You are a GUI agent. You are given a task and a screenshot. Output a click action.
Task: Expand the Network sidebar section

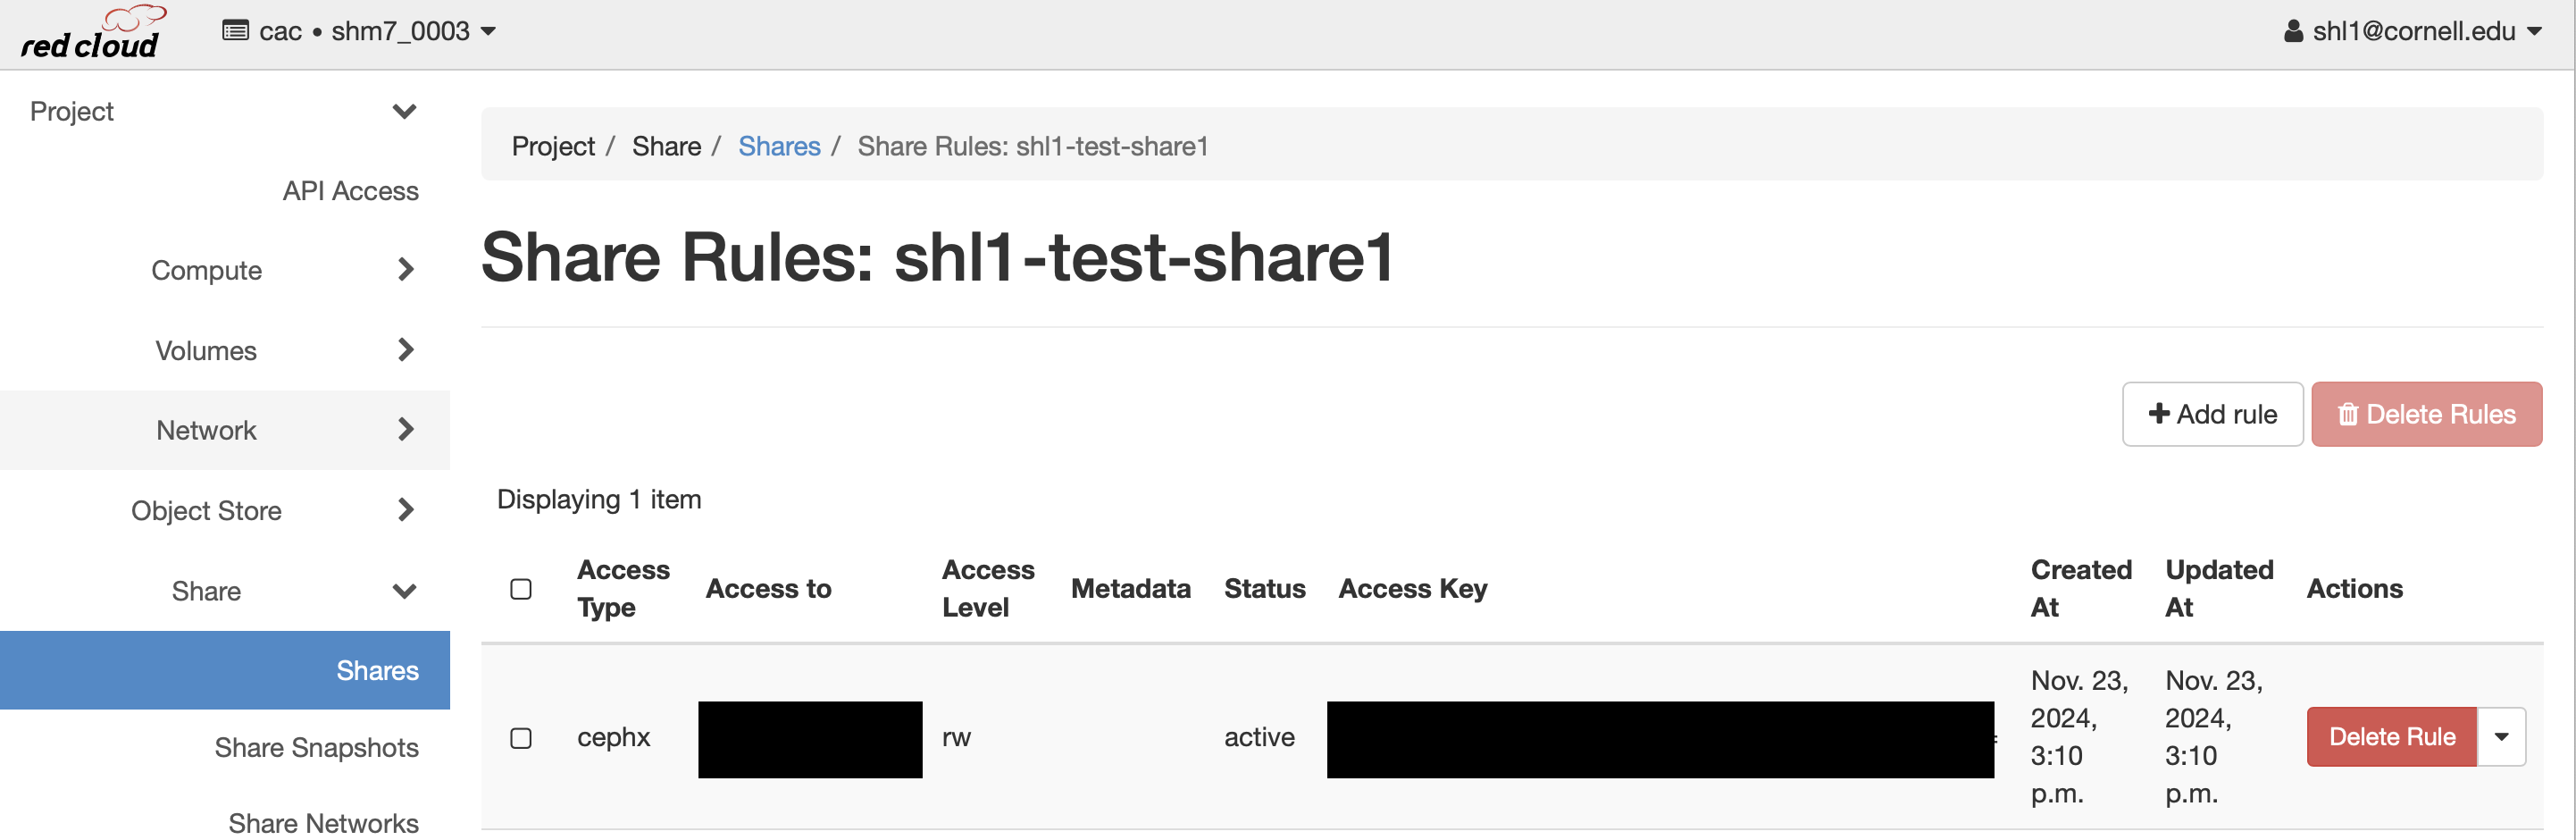pyautogui.click(x=405, y=430)
